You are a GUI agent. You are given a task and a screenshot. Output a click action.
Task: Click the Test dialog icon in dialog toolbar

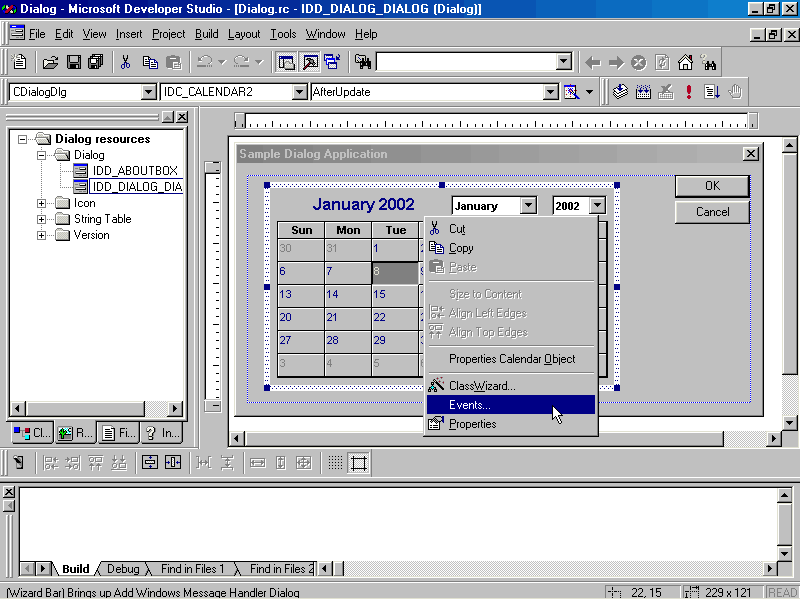(x=19, y=463)
